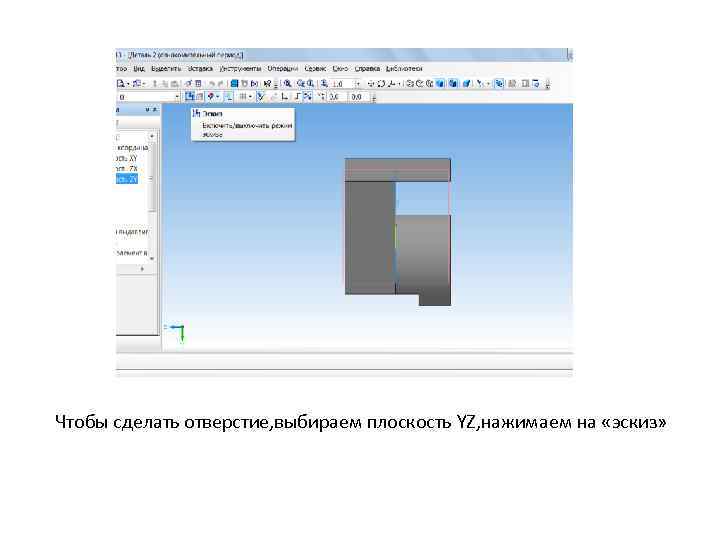The width and height of the screenshot is (720, 540).
Task: Open the scale value dropdown arrow
Action: [x=358, y=84]
